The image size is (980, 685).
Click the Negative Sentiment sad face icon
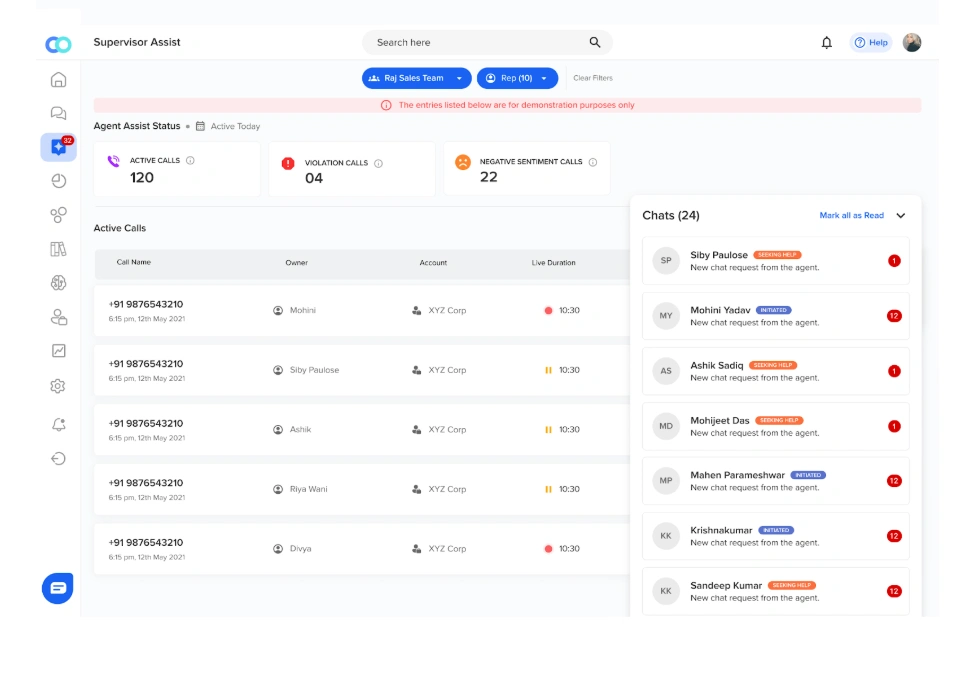click(x=462, y=162)
